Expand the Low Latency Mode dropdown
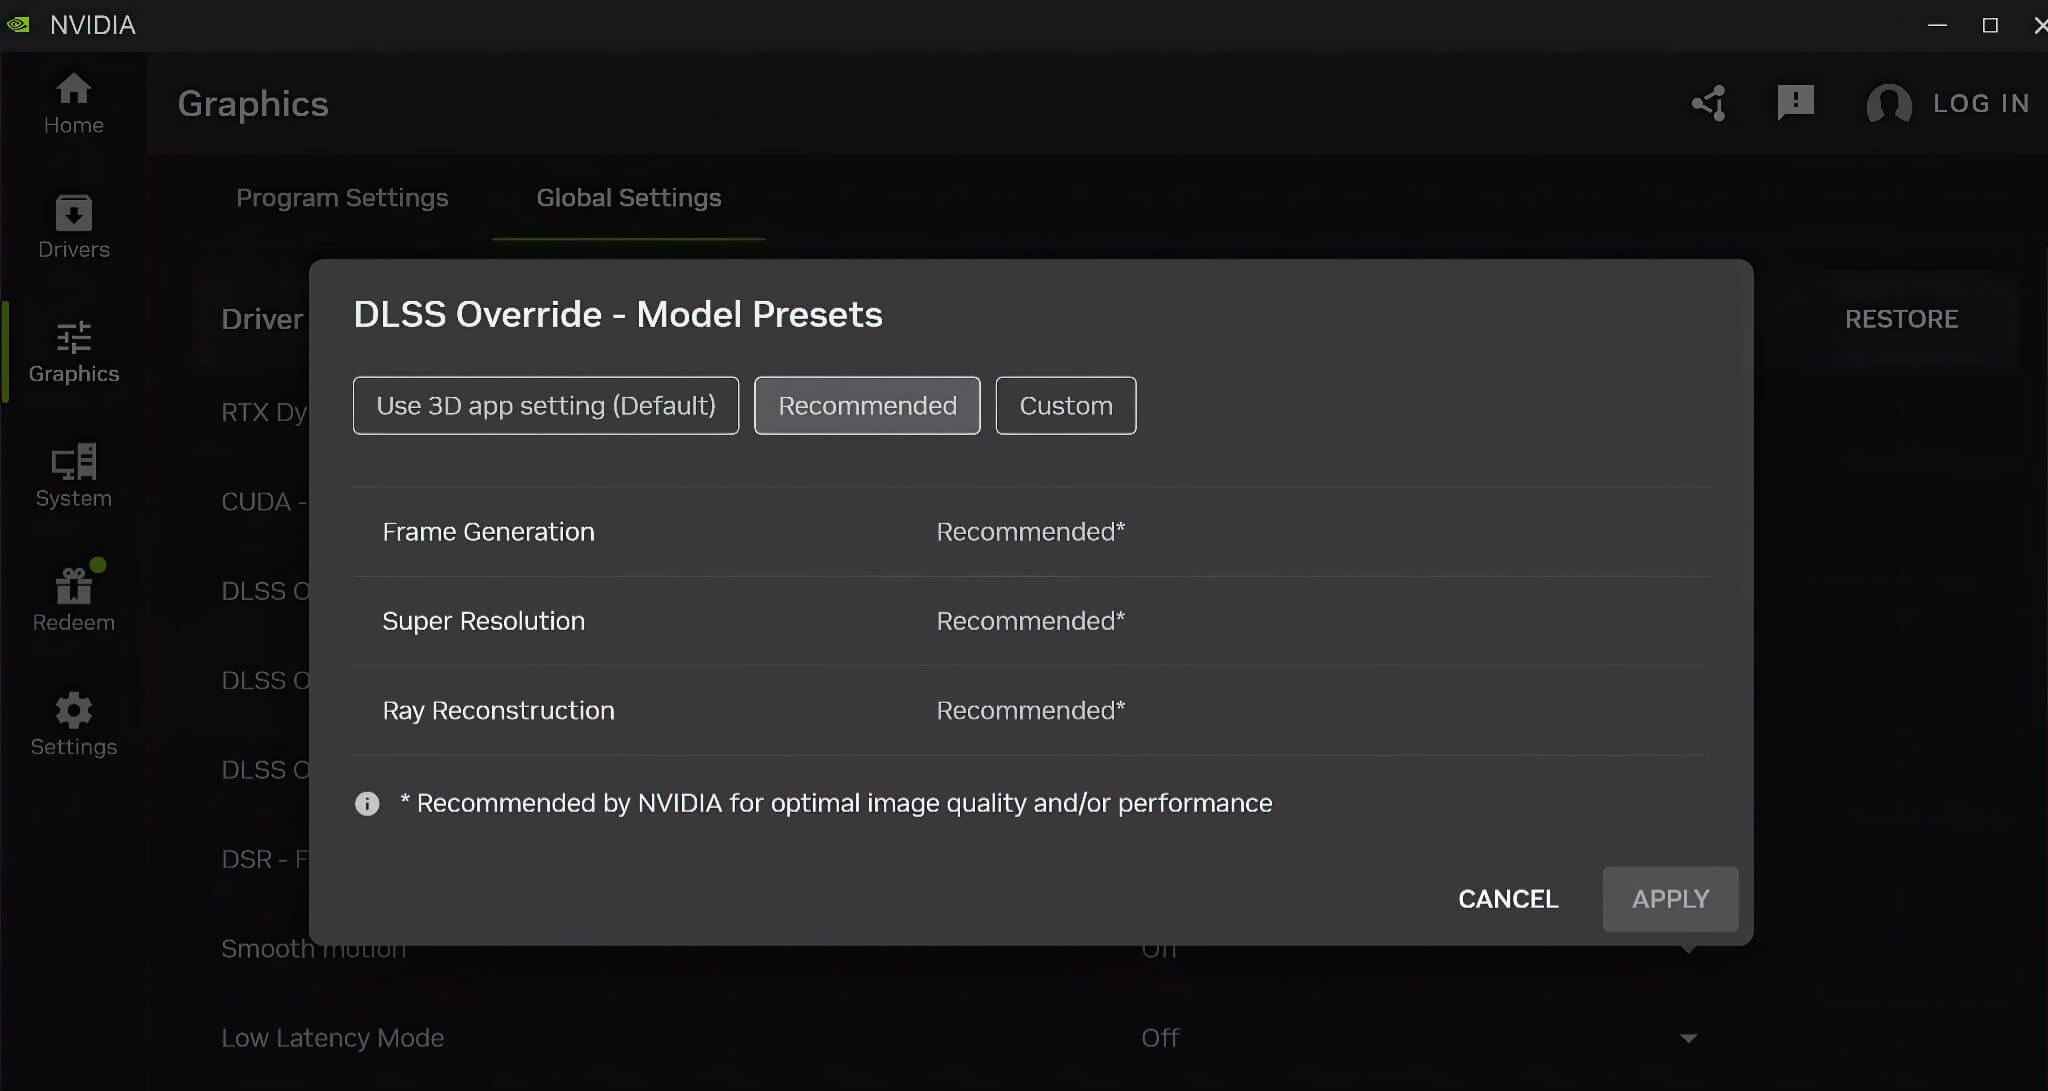Viewport: 2048px width, 1091px height. click(x=1687, y=1037)
